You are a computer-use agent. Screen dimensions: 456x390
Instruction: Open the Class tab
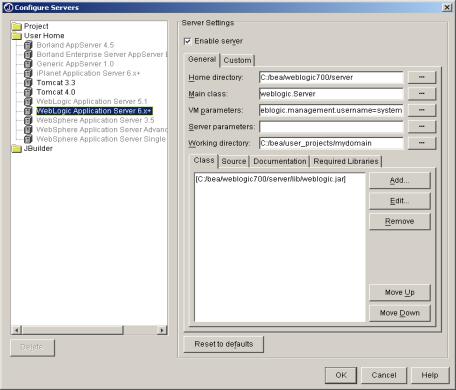(x=204, y=160)
